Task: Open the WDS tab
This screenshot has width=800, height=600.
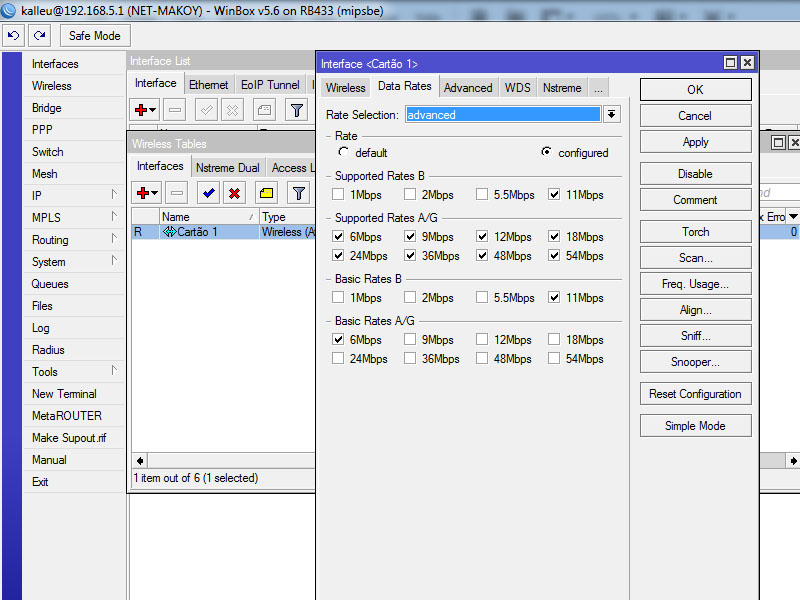Action: [x=517, y=88]
